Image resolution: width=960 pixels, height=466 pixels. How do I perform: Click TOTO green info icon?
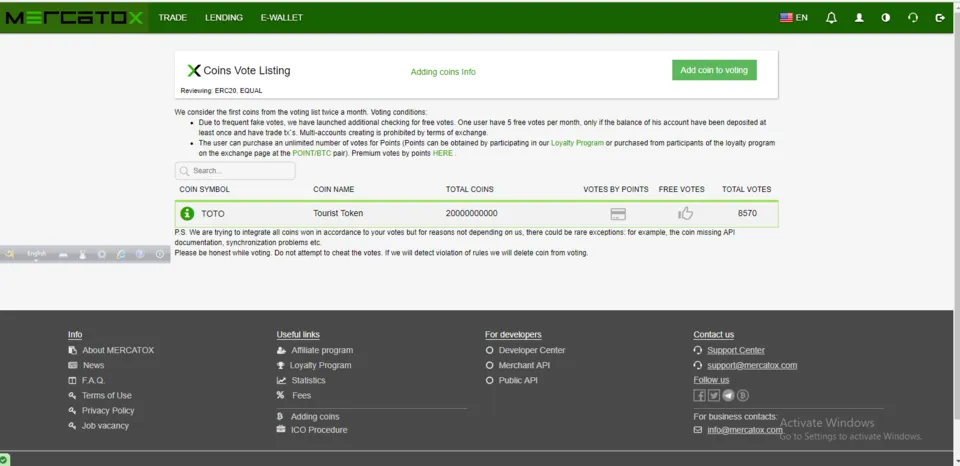click(187, 214)
